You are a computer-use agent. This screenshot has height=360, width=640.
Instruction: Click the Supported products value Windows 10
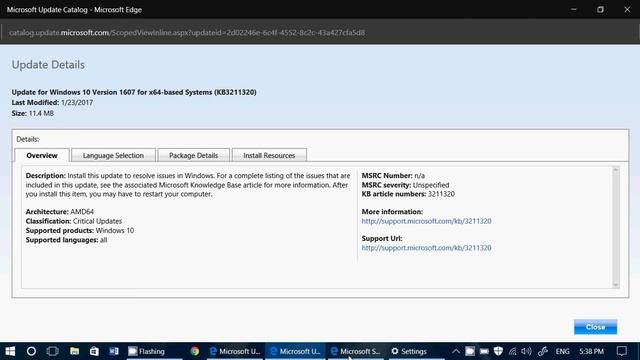[x=115, y=231]
